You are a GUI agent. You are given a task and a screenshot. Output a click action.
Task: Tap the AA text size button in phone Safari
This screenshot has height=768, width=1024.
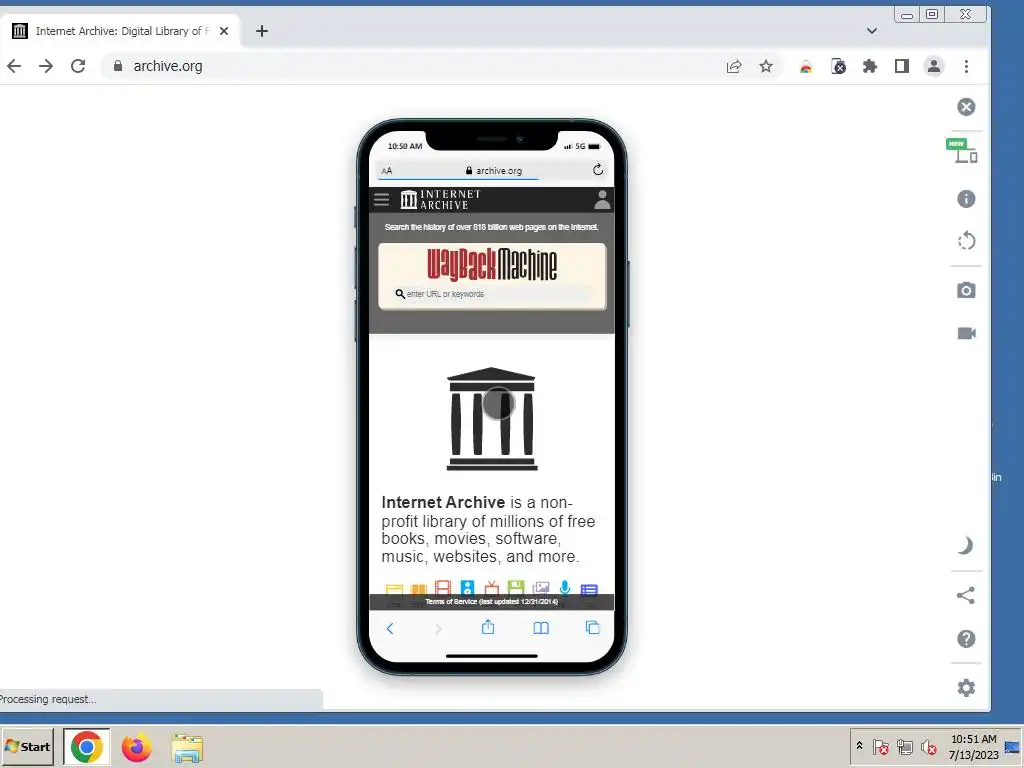point(387,170)
